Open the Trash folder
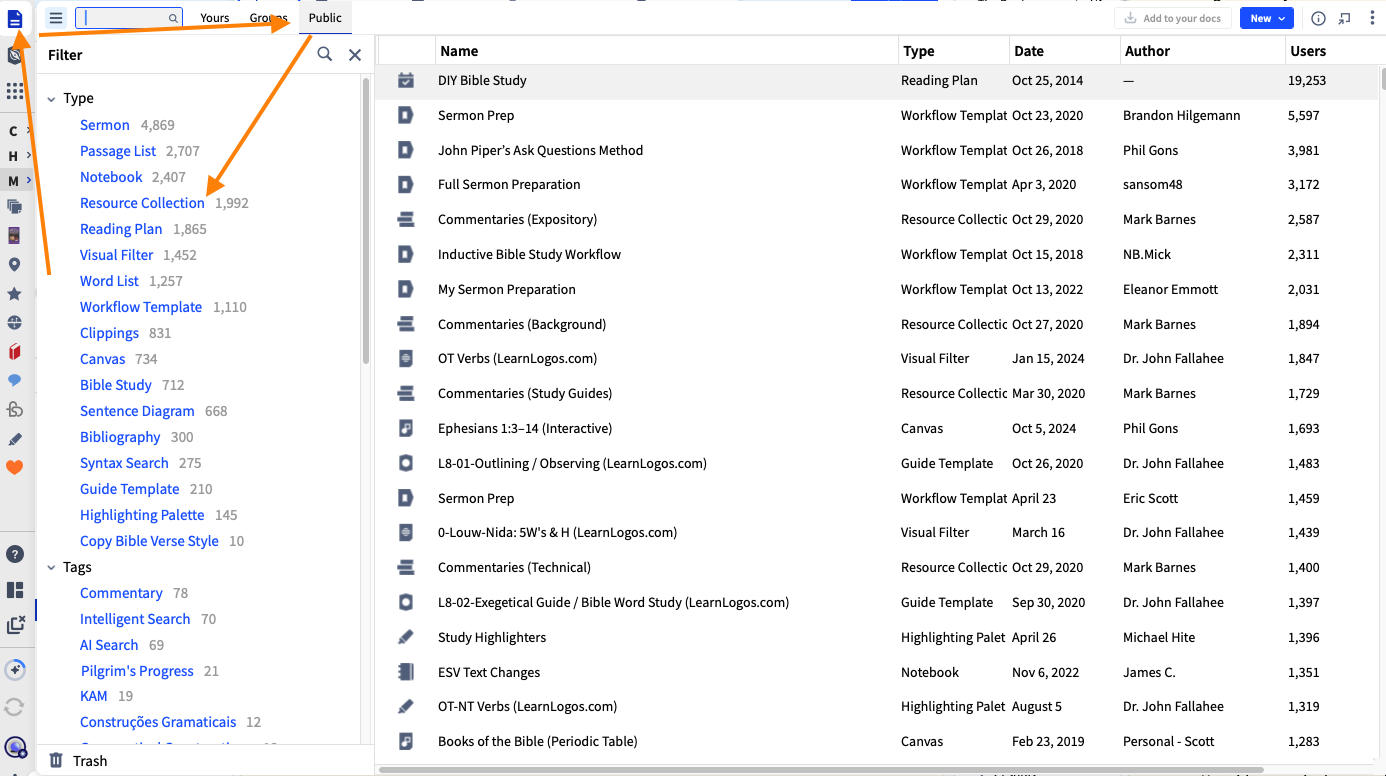The image size is (1386, 776). point(78,761)
